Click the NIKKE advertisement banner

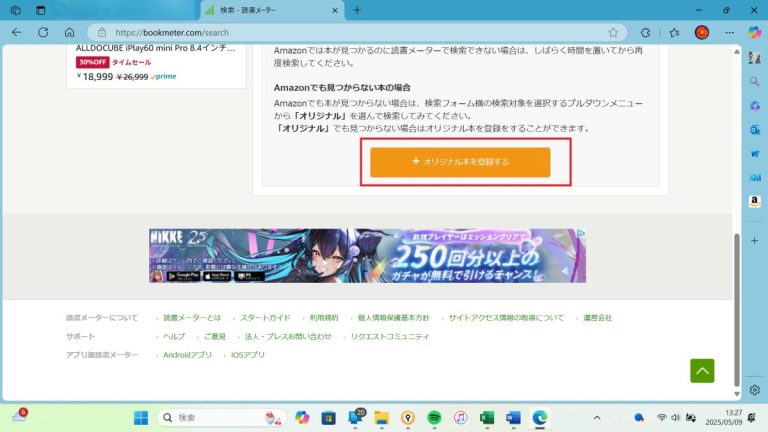367,256
